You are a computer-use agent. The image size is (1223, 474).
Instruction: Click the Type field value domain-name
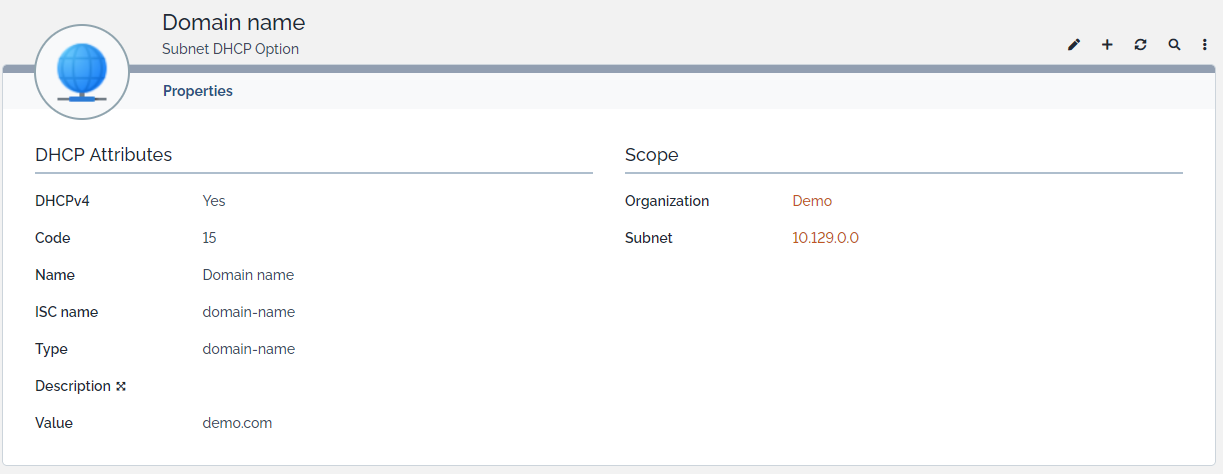point(248,349)
